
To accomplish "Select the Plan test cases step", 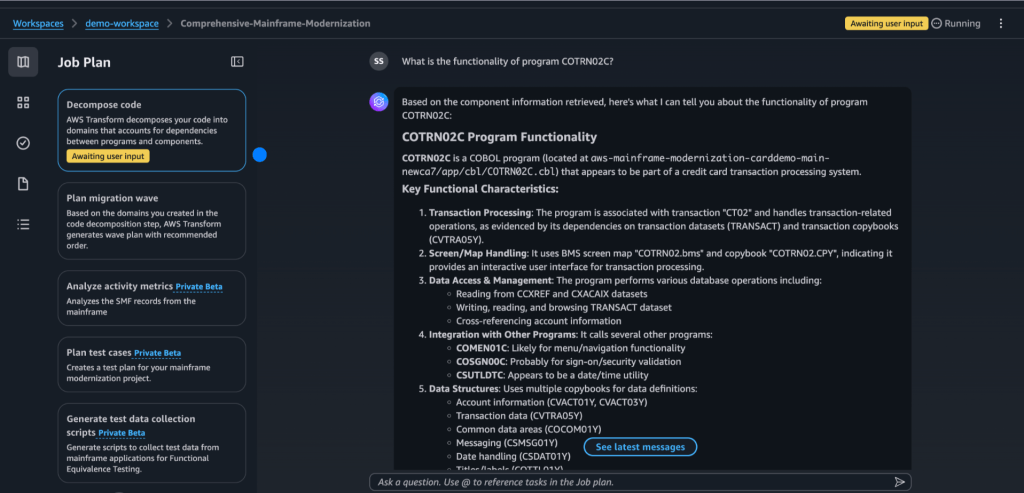I will coord(151,364).
